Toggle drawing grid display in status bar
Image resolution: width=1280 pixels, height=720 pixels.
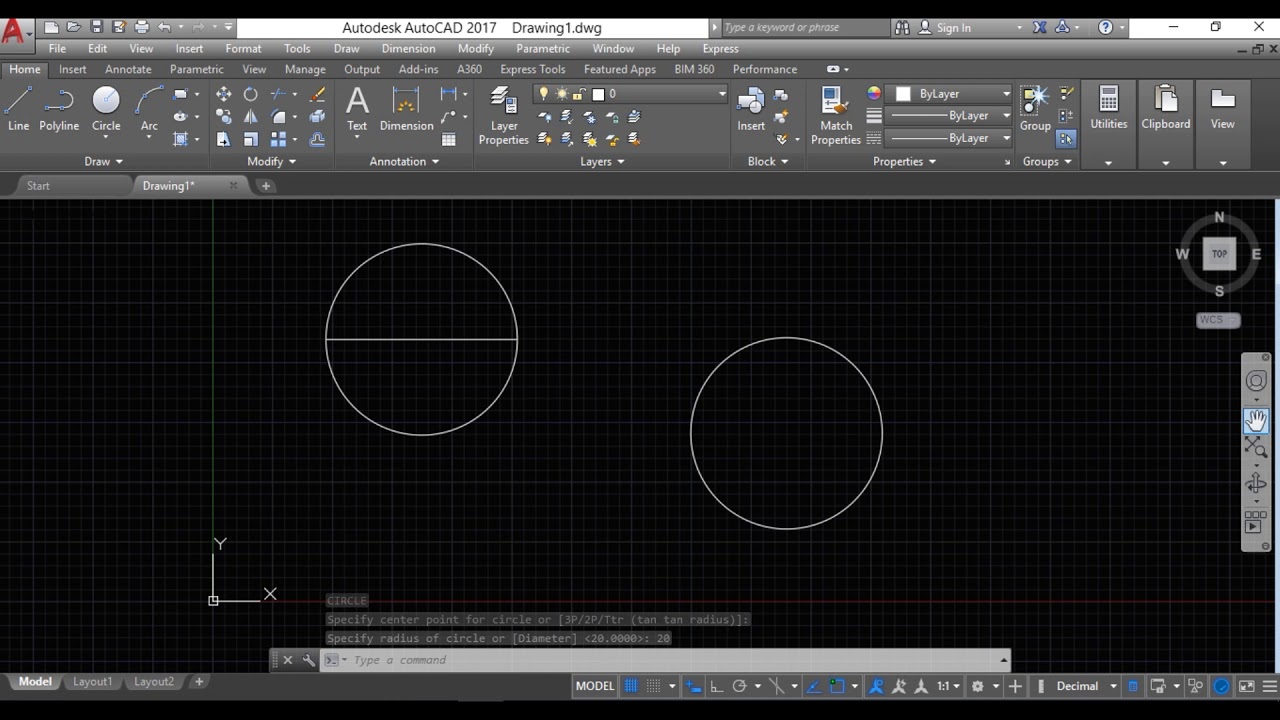(631, 686)
